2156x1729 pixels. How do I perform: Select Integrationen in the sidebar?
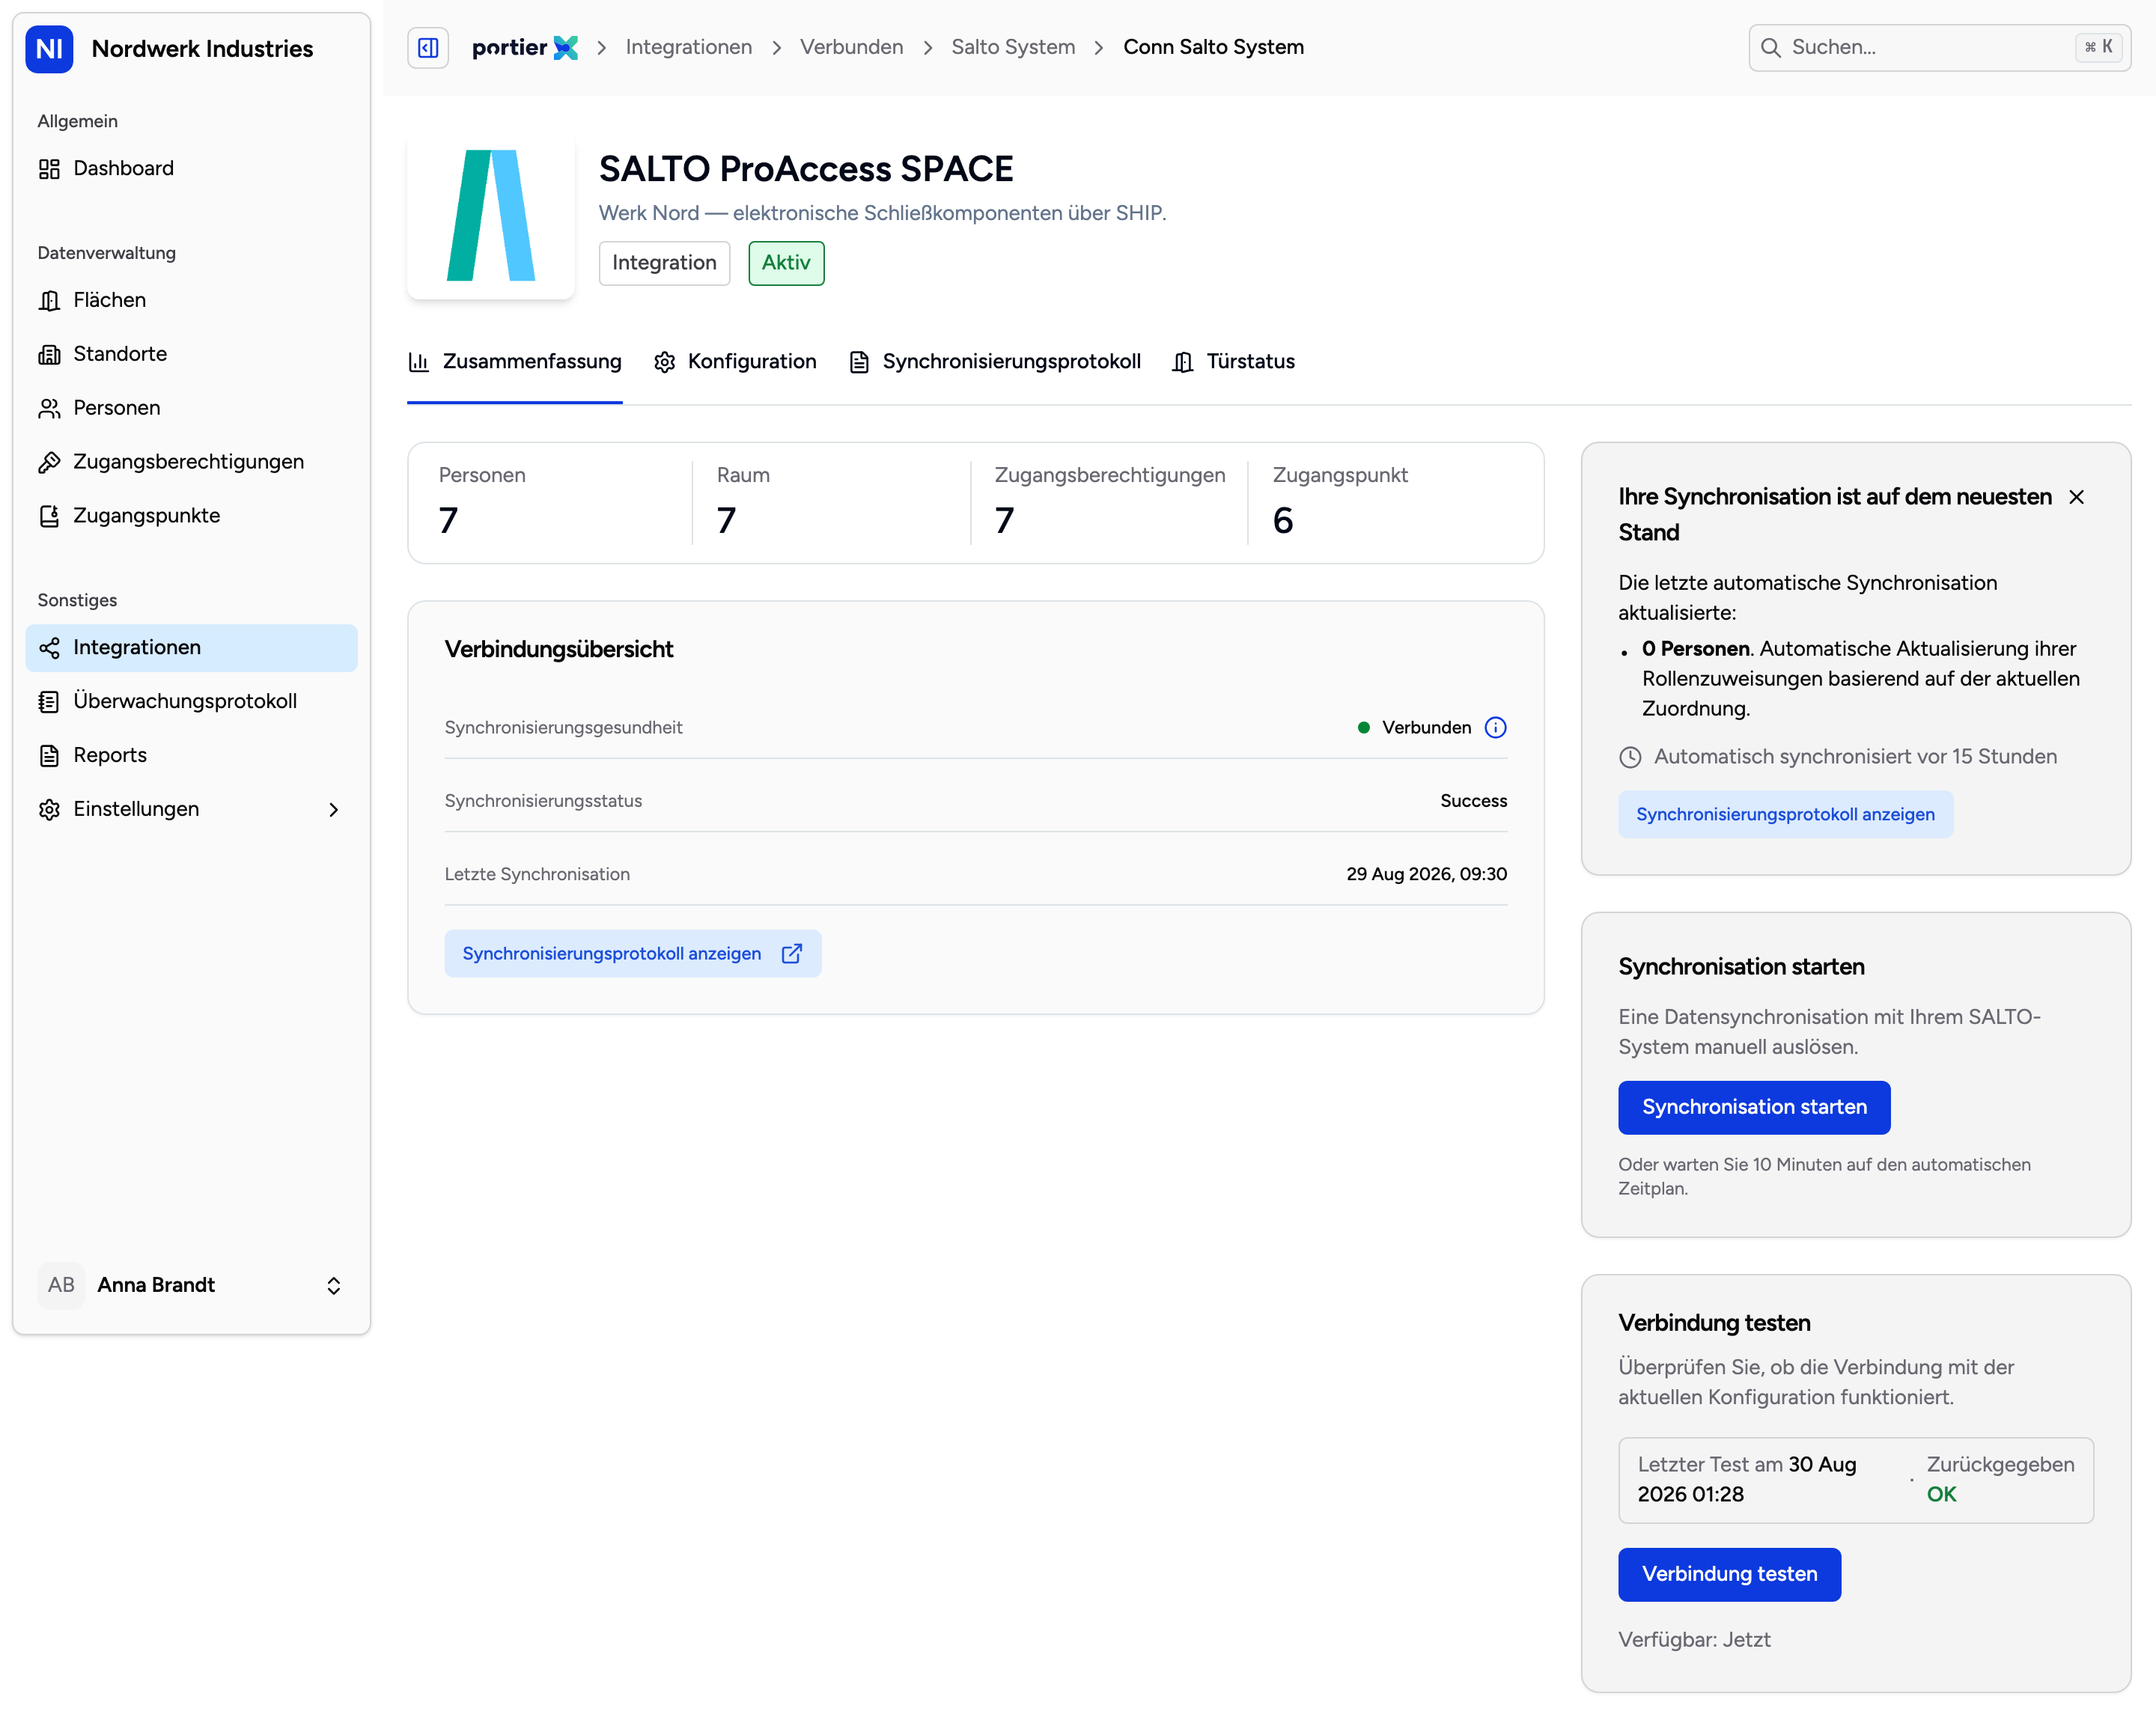[191, 648]
